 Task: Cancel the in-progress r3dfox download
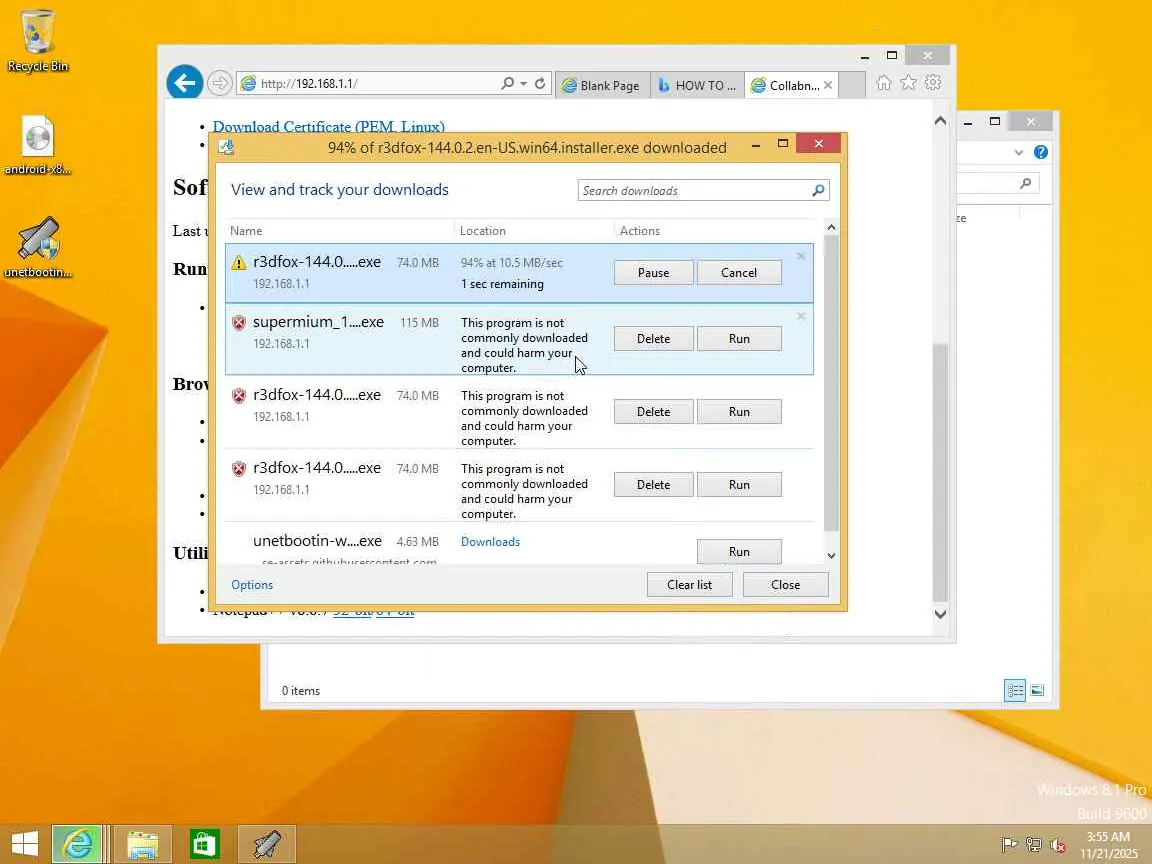tap(738, 273)
